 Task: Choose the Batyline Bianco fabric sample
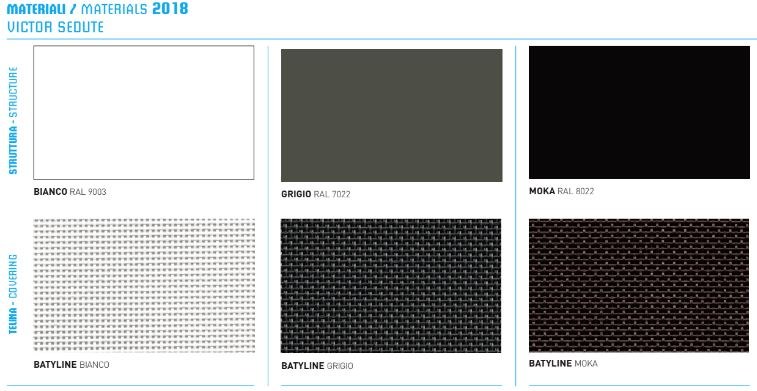point(144,285)
